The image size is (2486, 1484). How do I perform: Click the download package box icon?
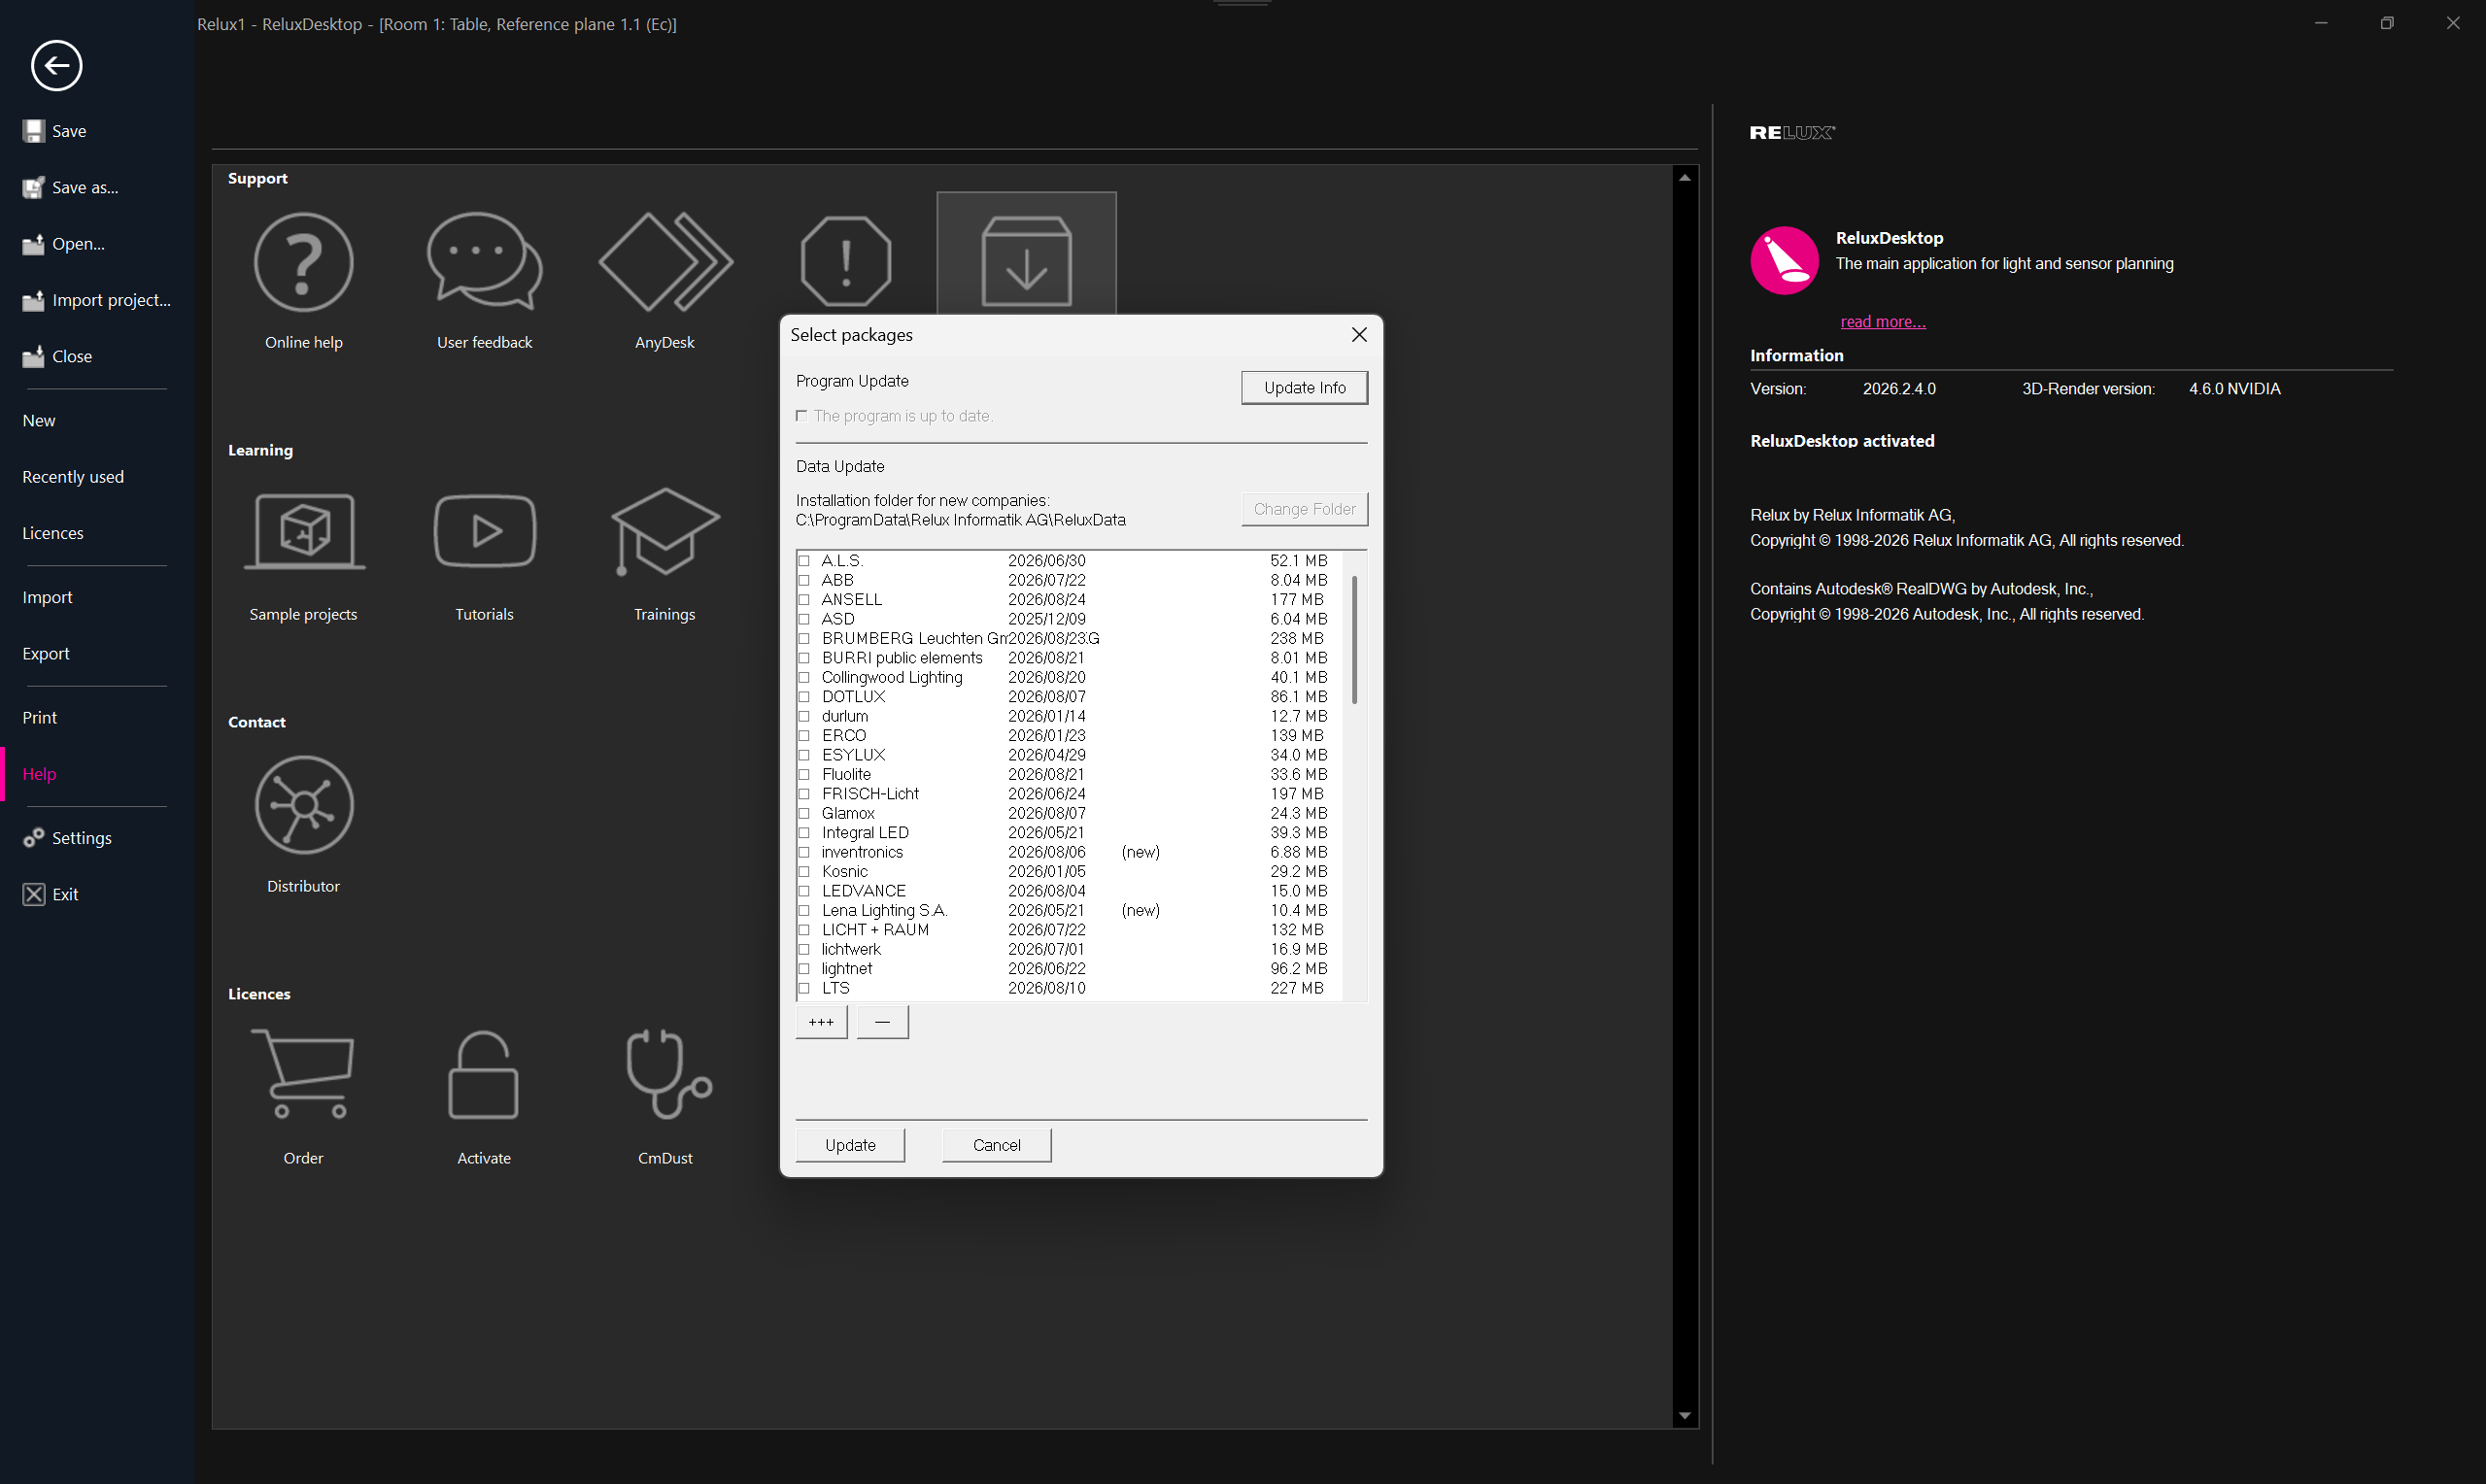(1026, 260)
